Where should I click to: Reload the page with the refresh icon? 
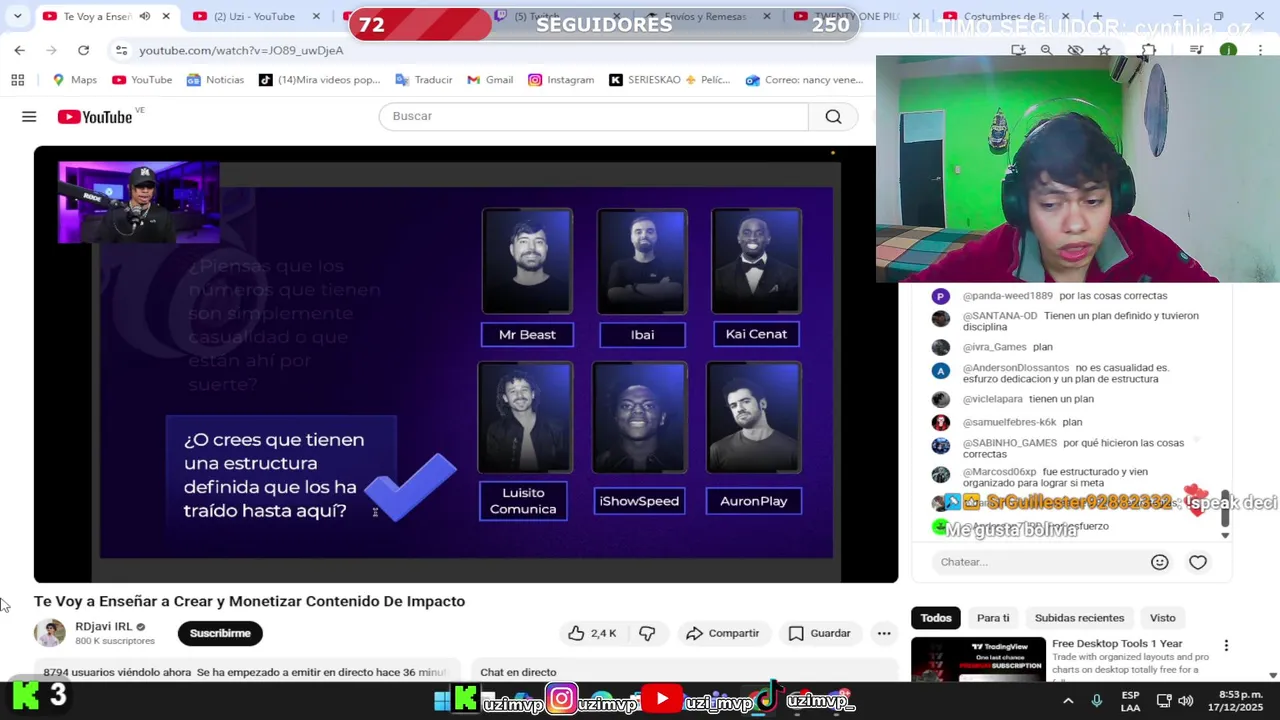tap(83, 50)
